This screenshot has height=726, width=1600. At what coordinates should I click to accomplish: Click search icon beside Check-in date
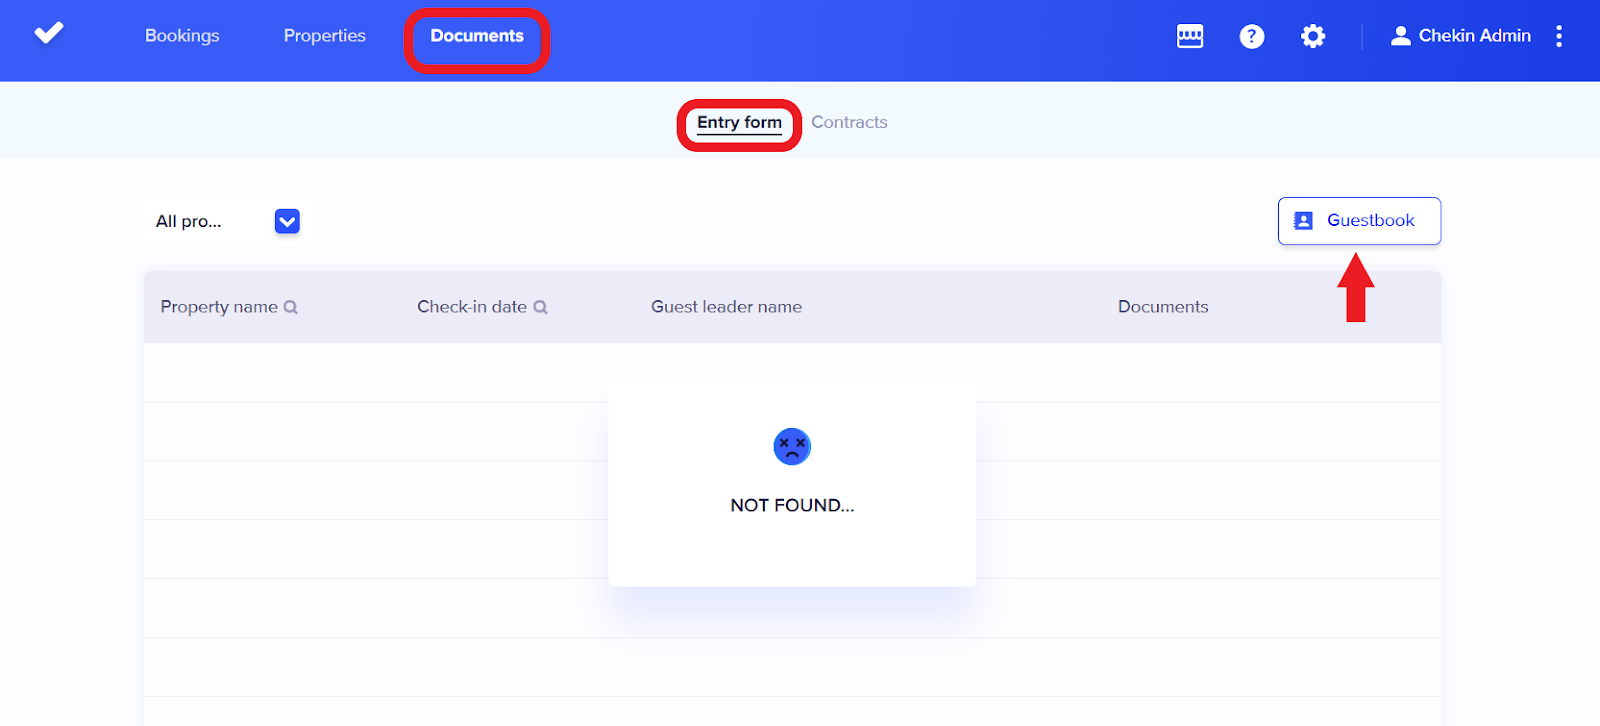[540, 308]
